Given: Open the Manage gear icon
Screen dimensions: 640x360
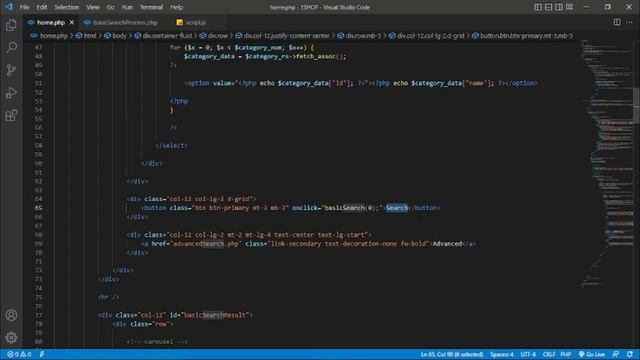Looking at the screenshot, I should pyautogui.click(x=11, y=338).
